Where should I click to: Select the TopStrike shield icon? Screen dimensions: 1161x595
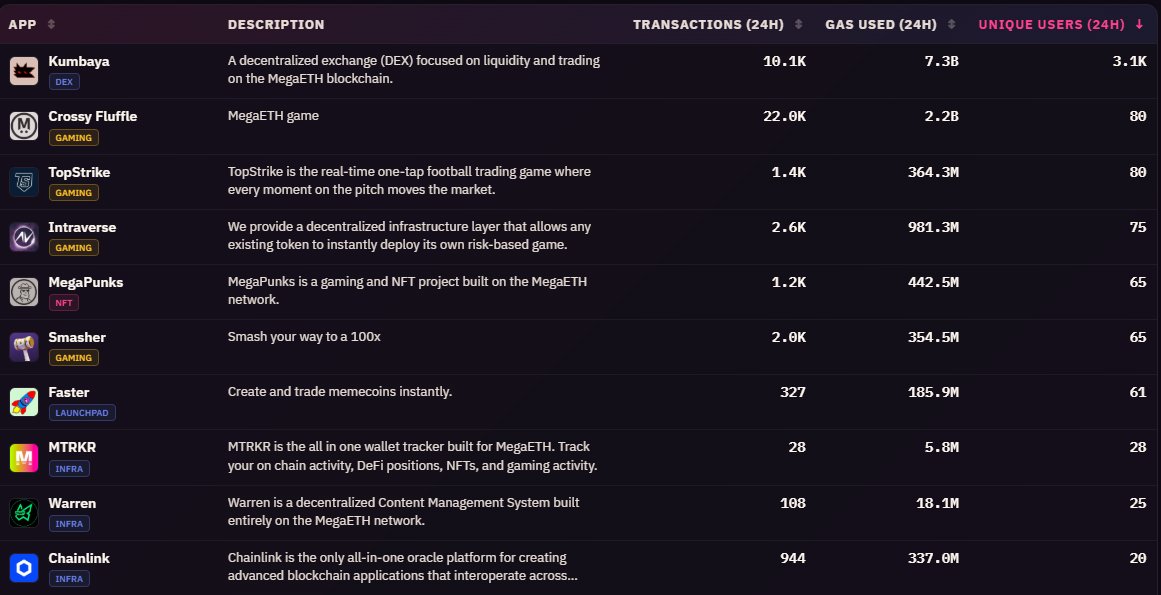click(24, 181)
